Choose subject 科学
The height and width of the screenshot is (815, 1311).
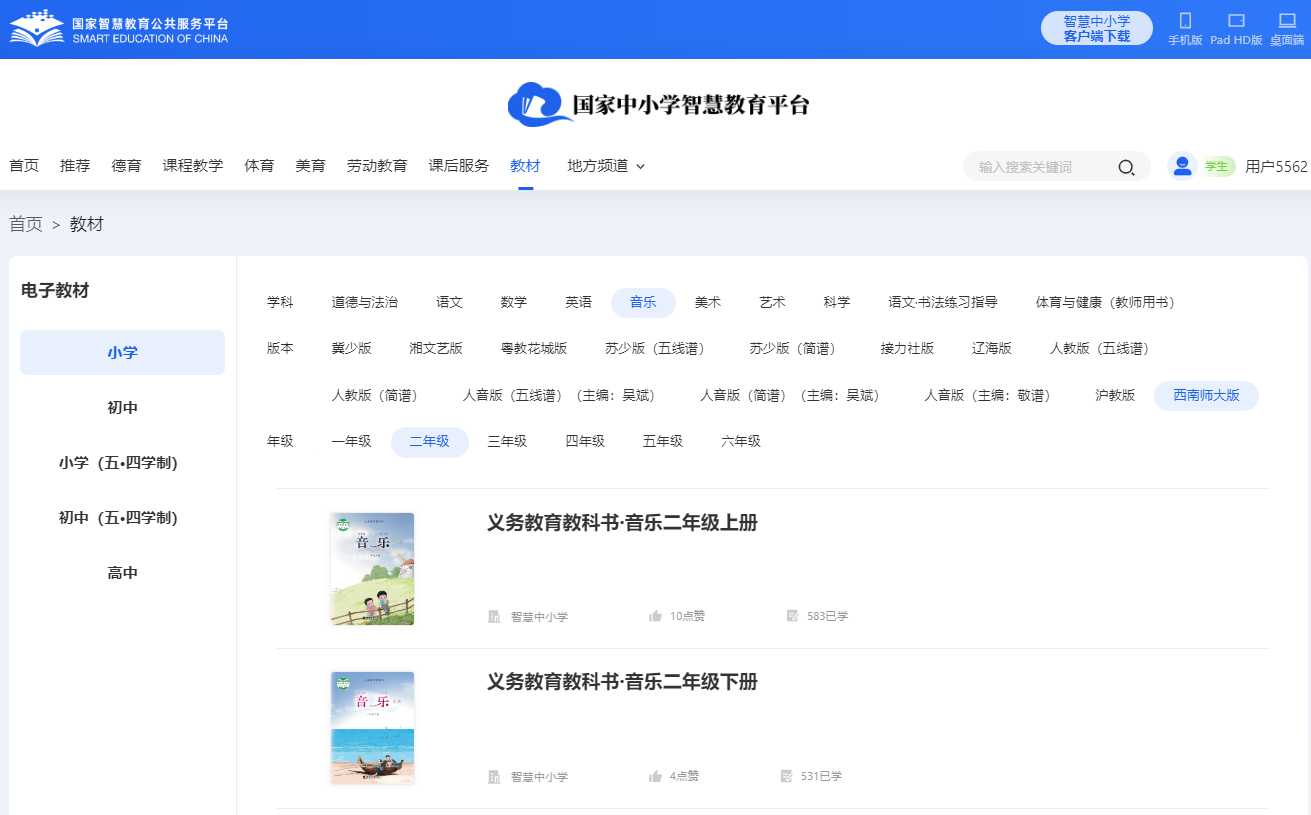tap(837, 302)
